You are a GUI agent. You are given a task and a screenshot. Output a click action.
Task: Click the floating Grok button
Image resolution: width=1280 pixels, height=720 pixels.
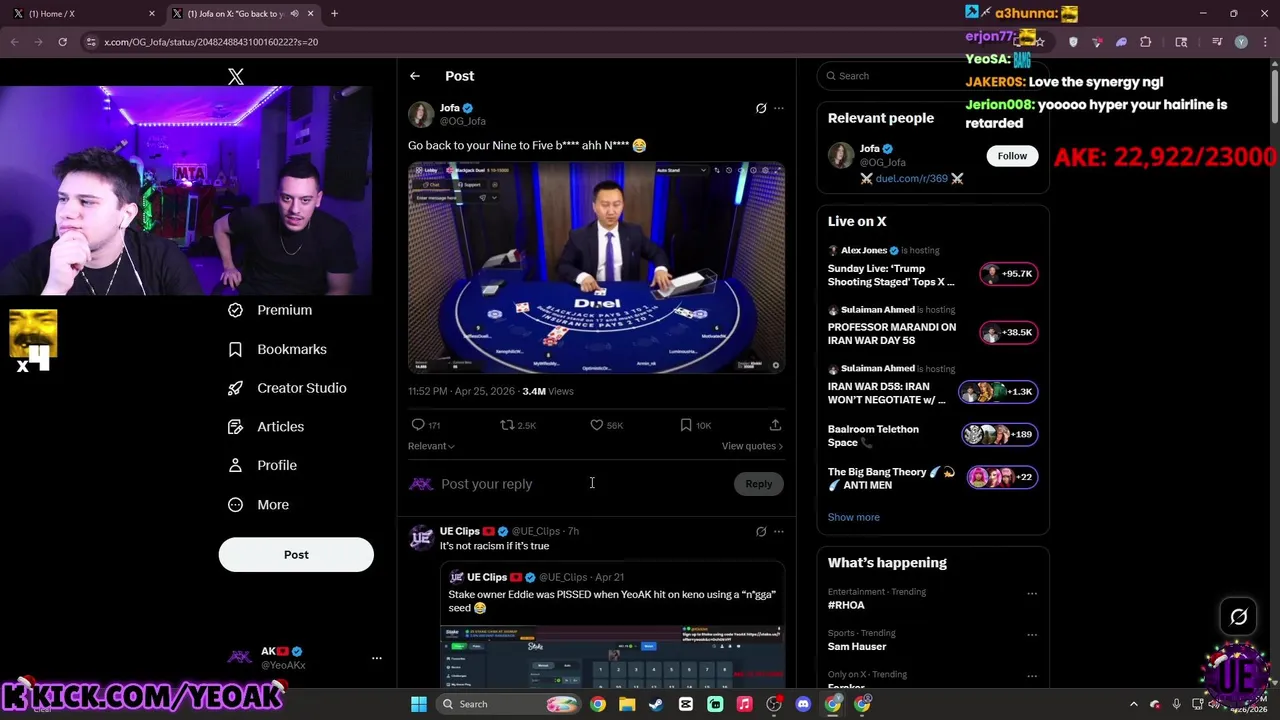[x=1238, y=617]
